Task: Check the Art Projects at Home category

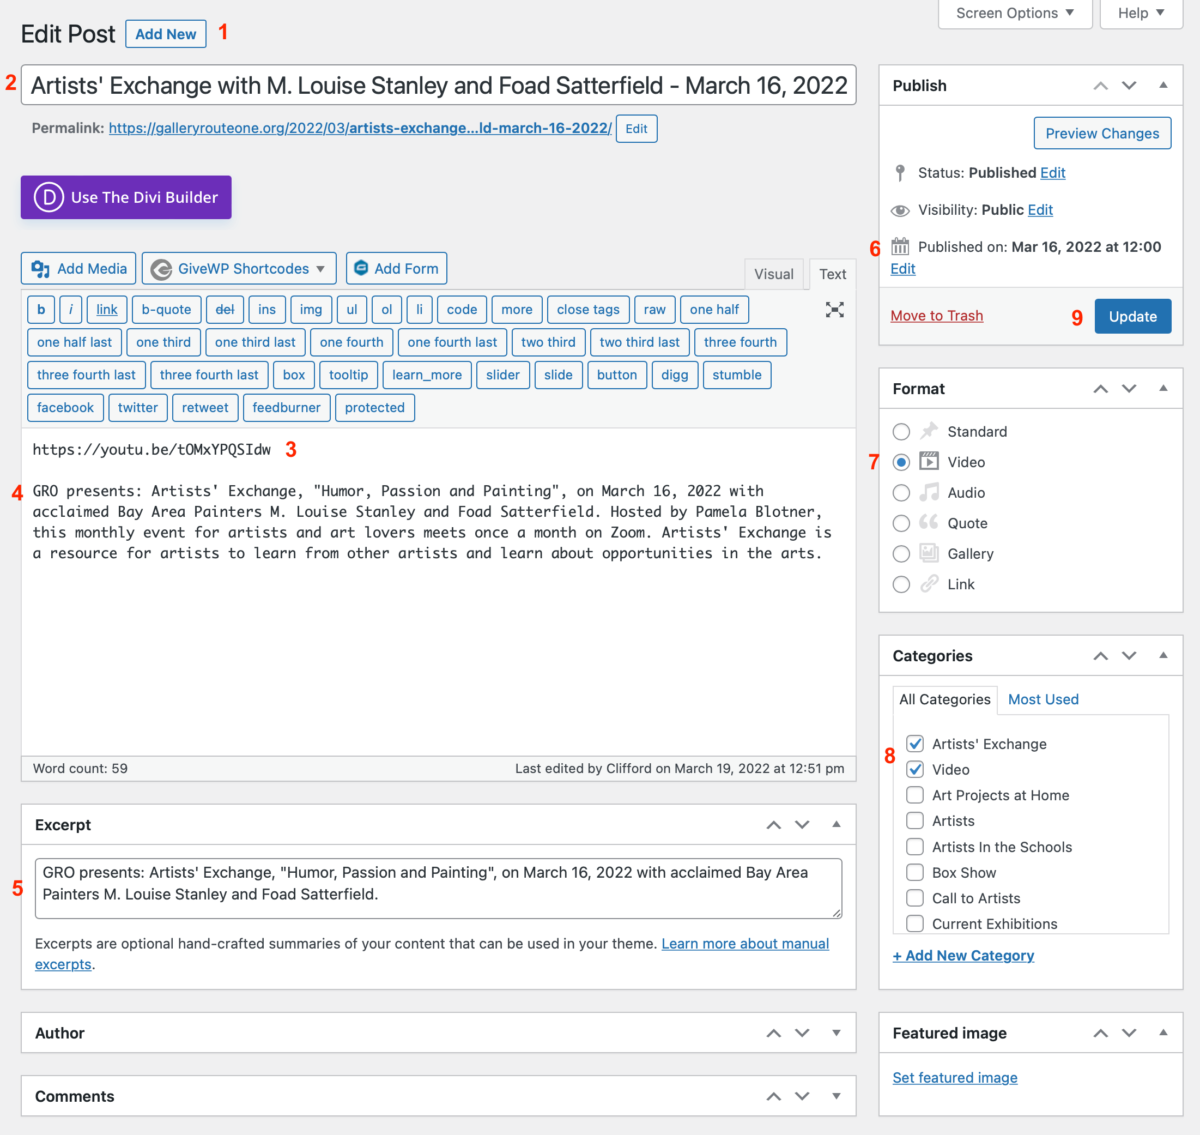Action: click(x=914, y=795)
